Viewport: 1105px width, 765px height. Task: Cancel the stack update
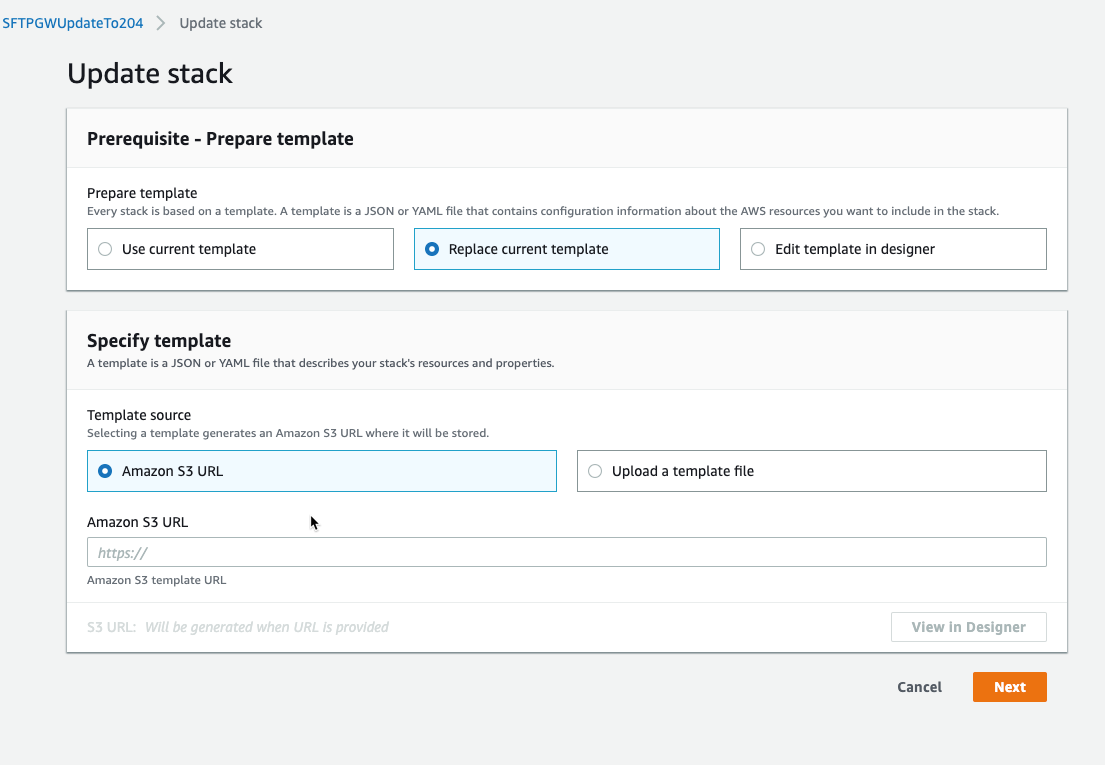click(x=919, y=687)
